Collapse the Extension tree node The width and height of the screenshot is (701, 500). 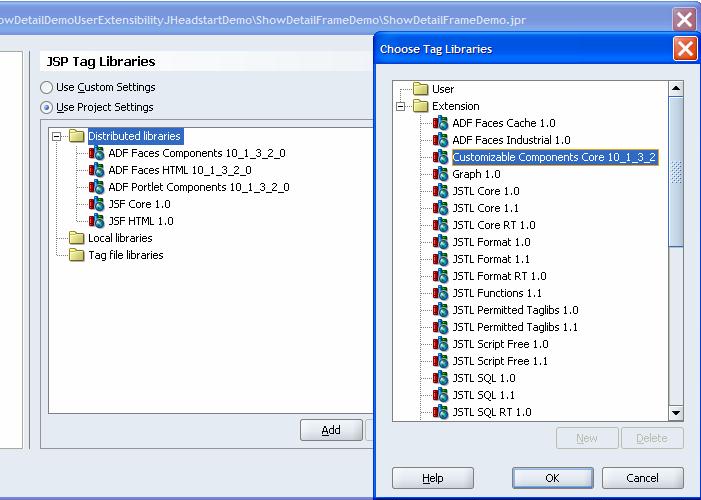pos(401,106)
